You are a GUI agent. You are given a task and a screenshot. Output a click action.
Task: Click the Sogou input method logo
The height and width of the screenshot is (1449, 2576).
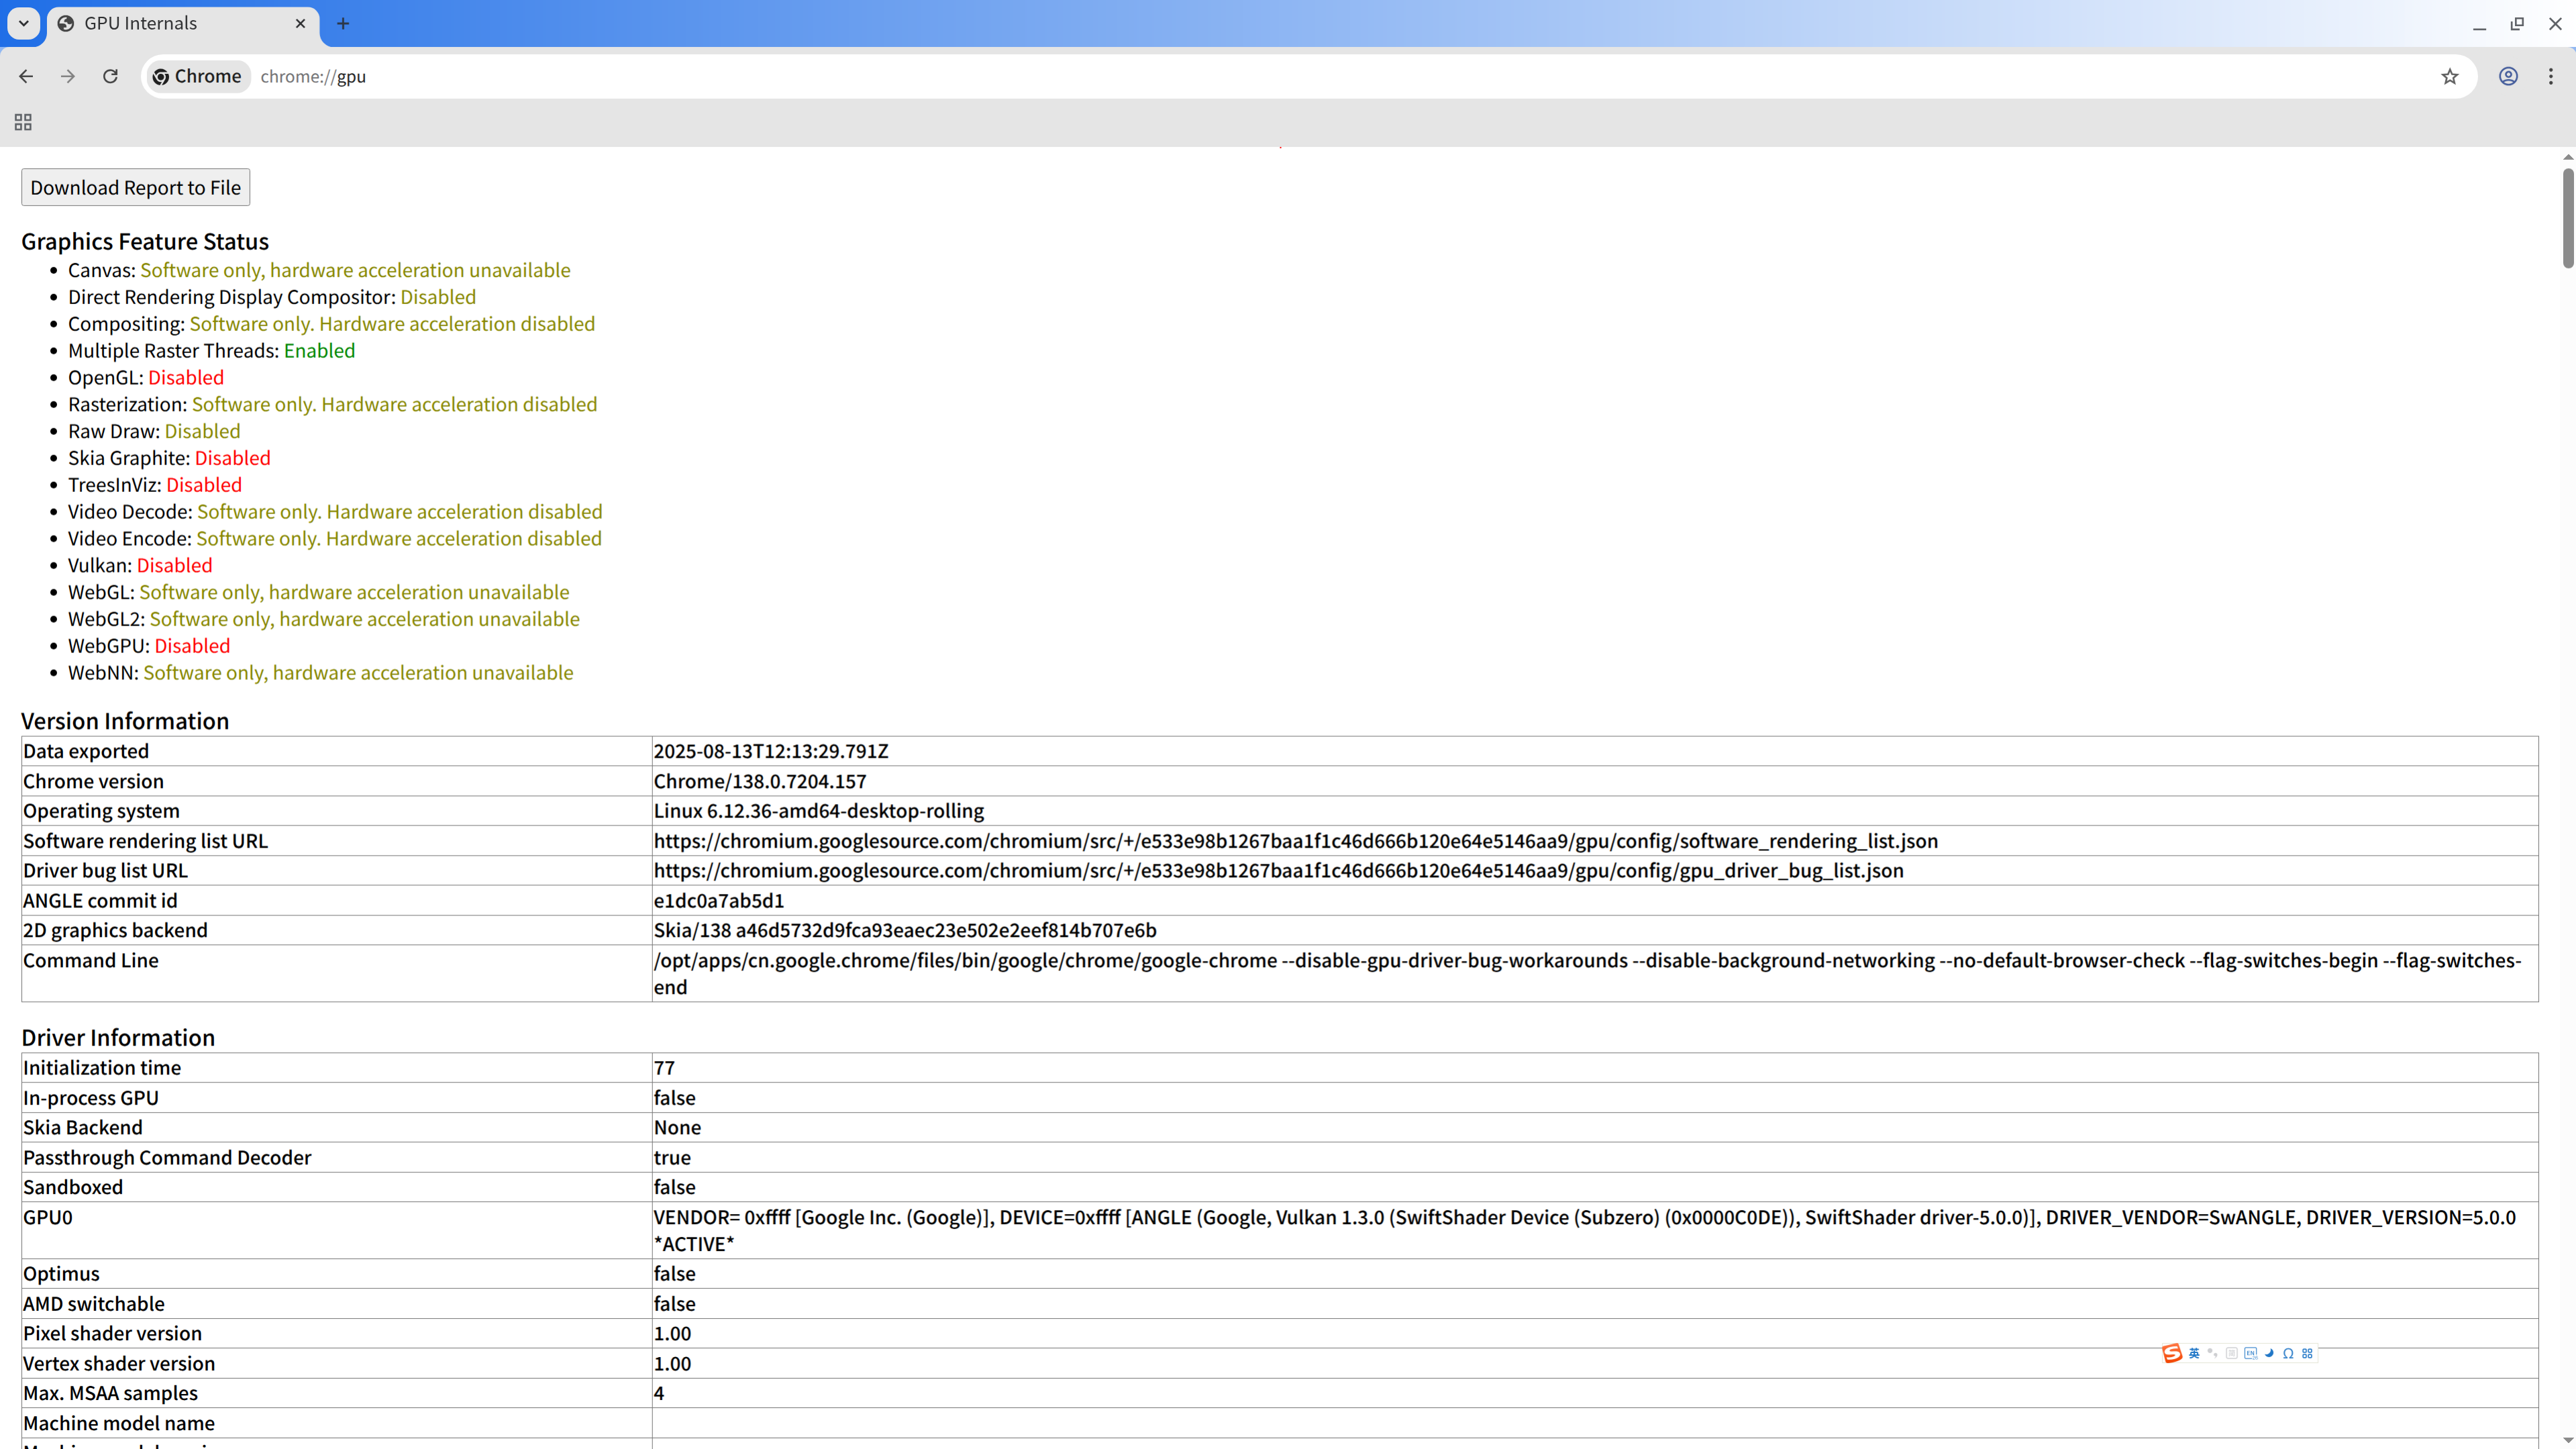pos(2172,1353)
